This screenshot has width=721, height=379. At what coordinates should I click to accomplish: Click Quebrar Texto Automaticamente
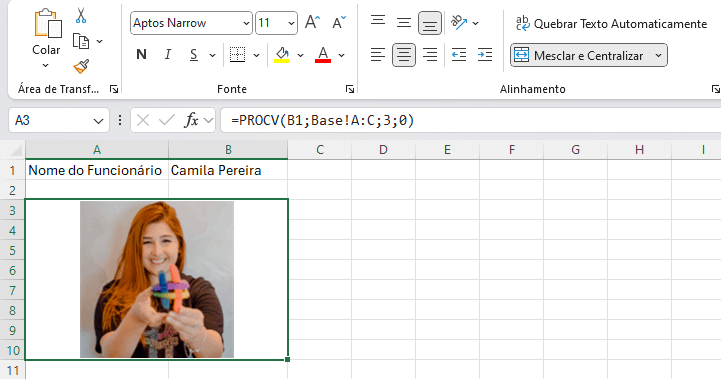tap(612, 23)
